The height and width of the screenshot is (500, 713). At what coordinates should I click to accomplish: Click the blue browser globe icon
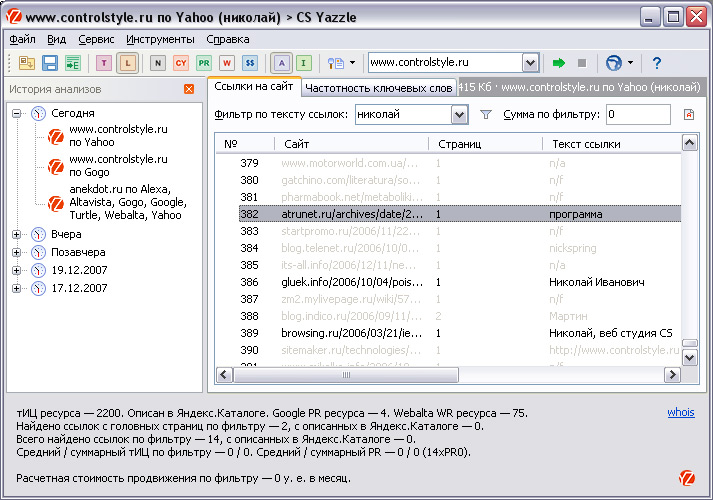click(x=614, y=63)
